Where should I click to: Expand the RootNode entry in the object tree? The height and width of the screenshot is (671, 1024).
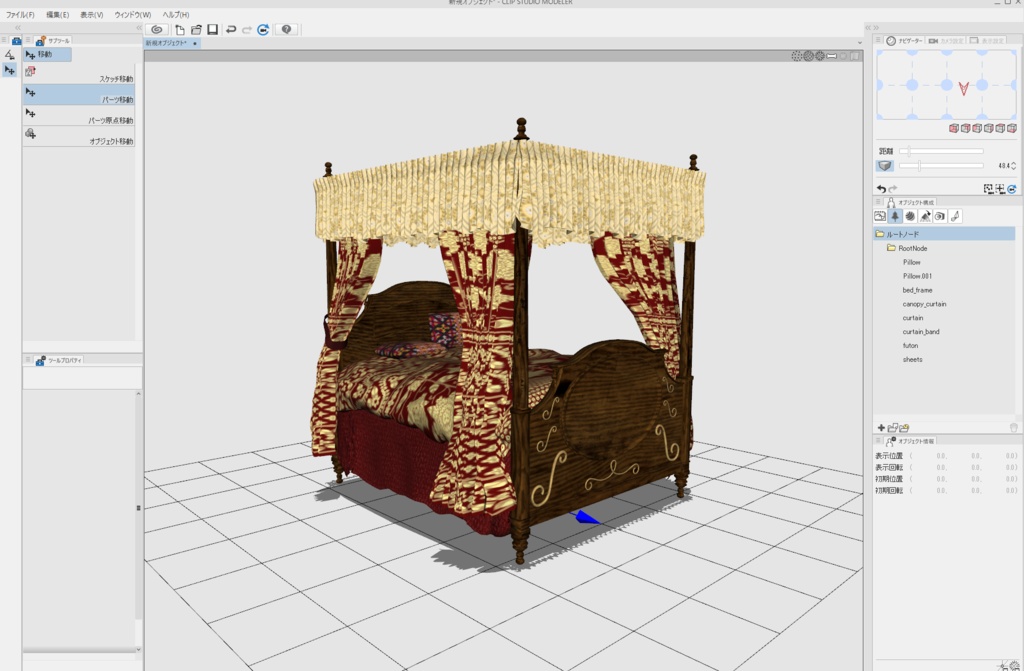point(889,247)
